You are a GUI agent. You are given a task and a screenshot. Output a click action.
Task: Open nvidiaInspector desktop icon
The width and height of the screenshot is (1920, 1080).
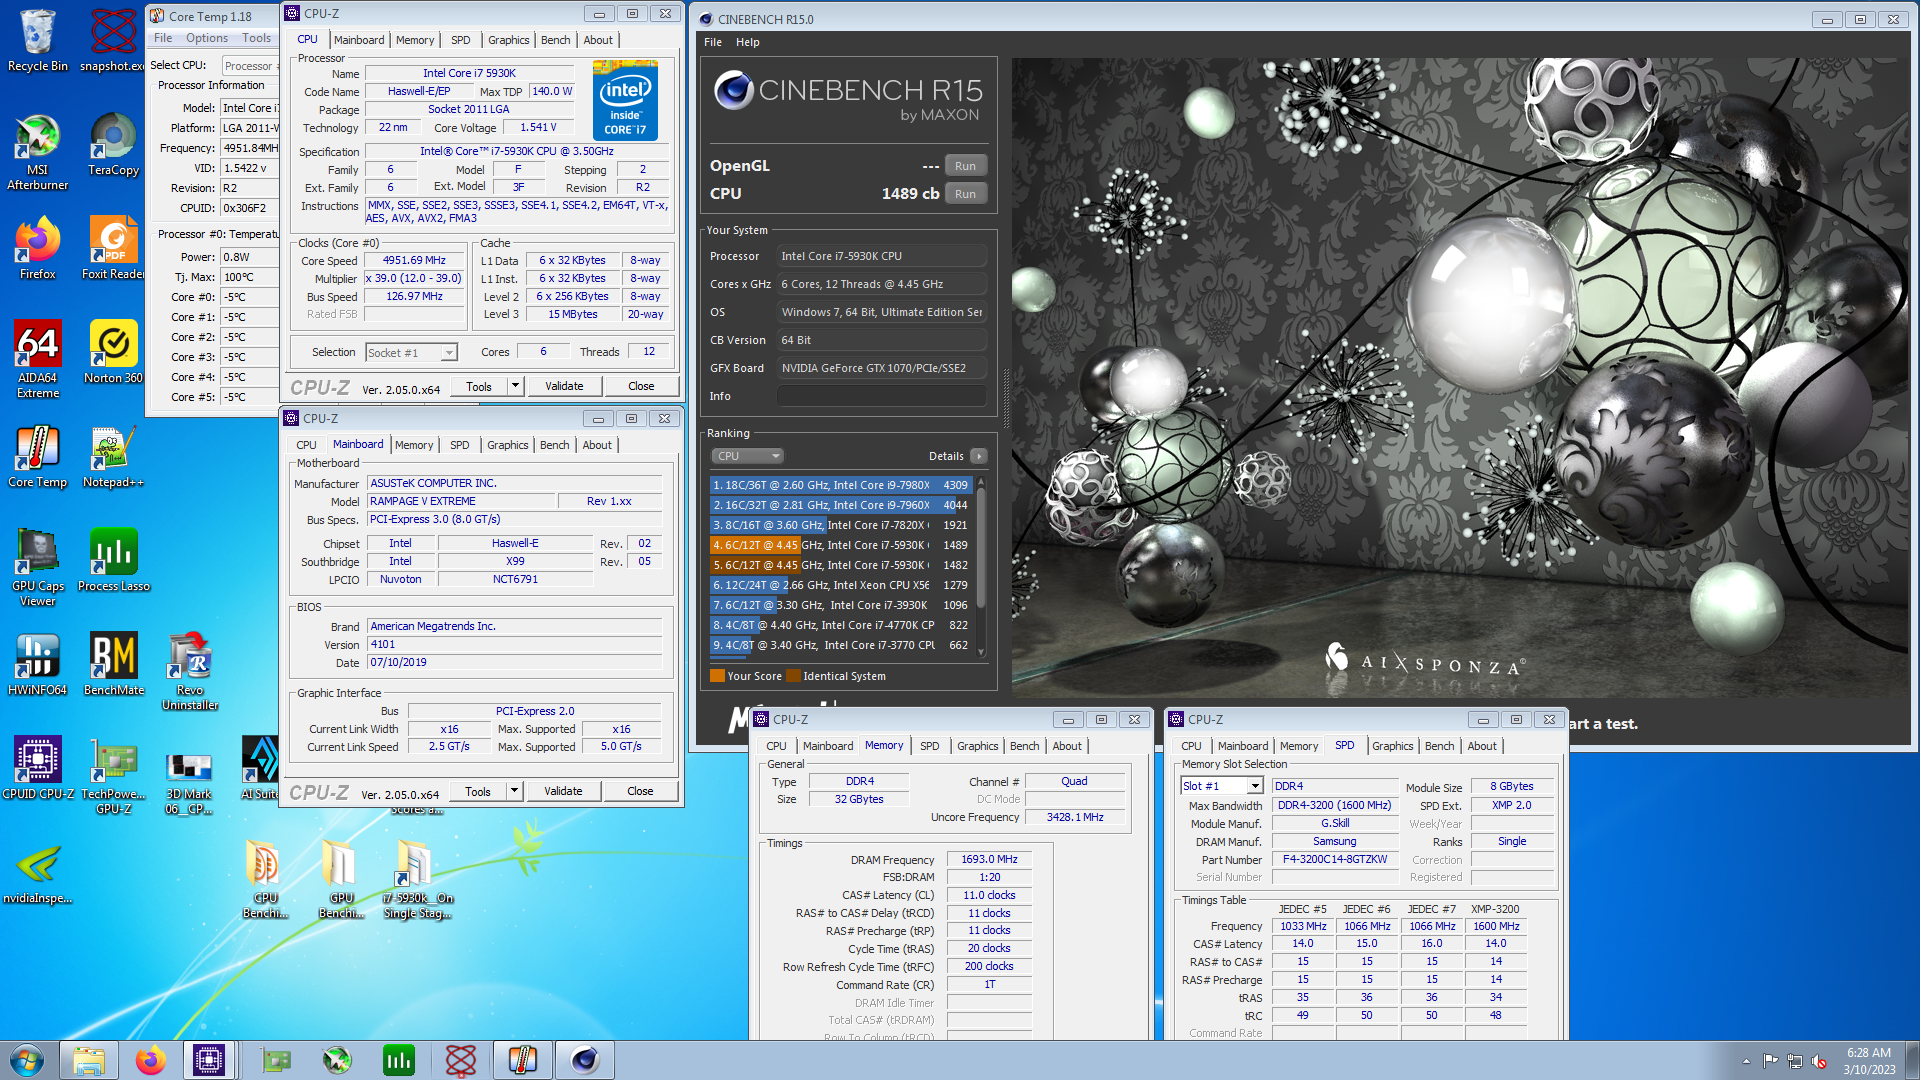click(37, 872)
